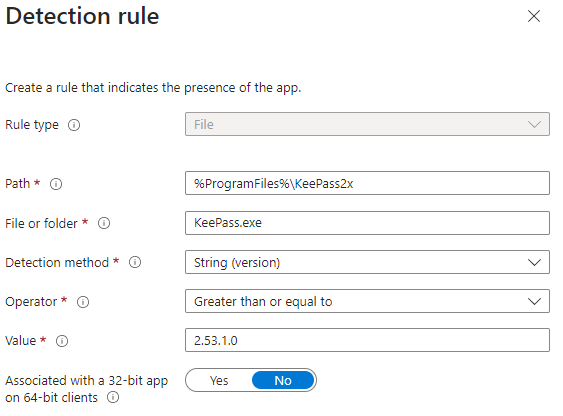Click the String (version) selected text
The height and width of the screenshot is (416, 563).
tap(237, 263)
